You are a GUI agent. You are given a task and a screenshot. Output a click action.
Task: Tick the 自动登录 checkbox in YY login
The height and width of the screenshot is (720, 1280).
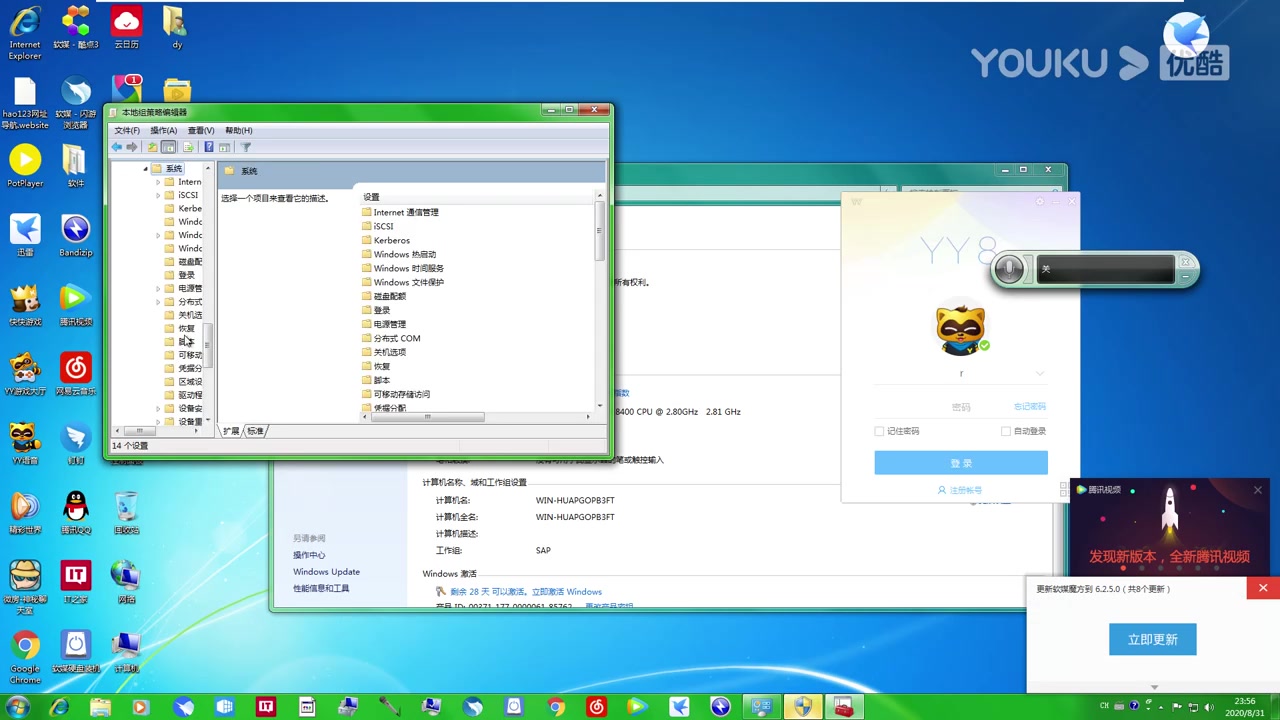coord(1006,431)
